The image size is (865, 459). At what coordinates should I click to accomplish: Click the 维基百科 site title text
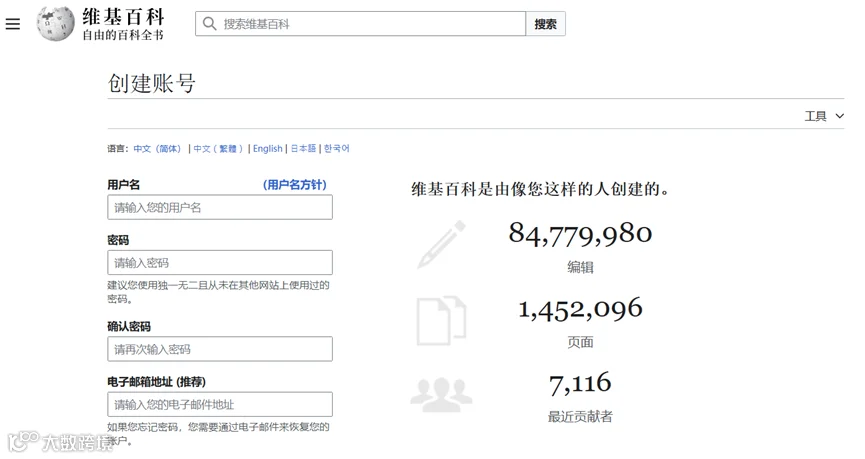[x=124, y=17]
